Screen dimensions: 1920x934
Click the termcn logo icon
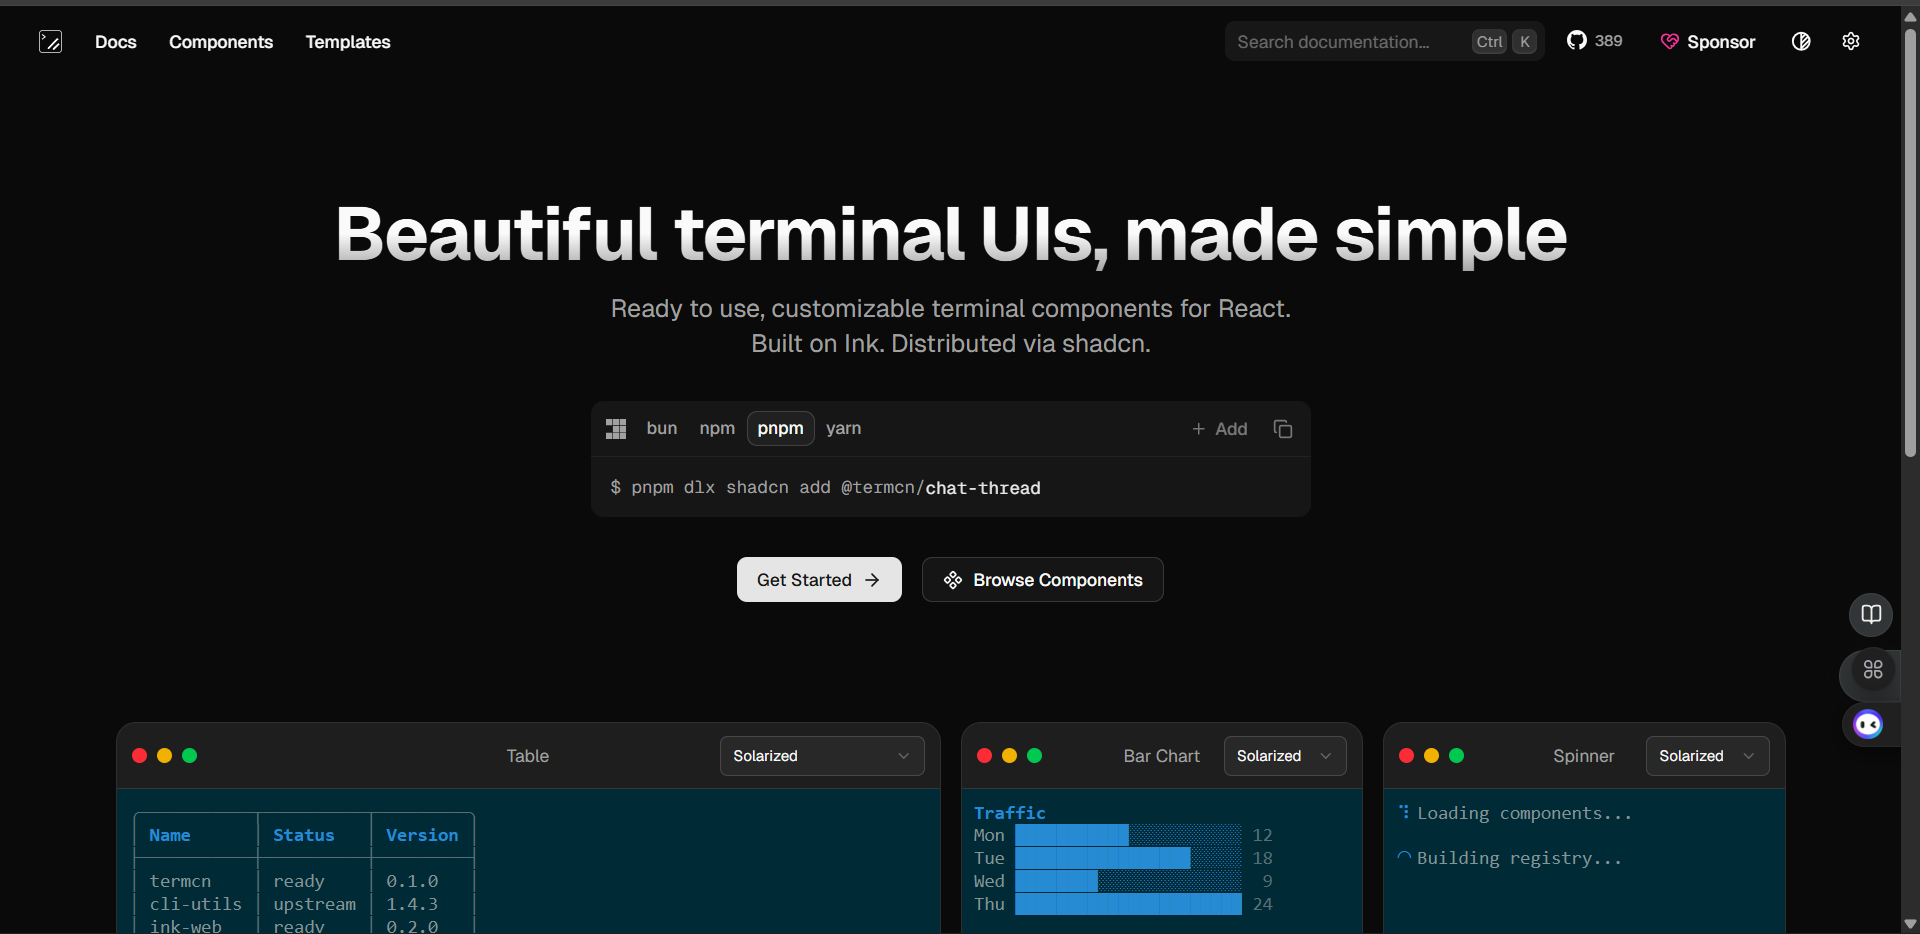pyautogui.click(x=50, y=41)
